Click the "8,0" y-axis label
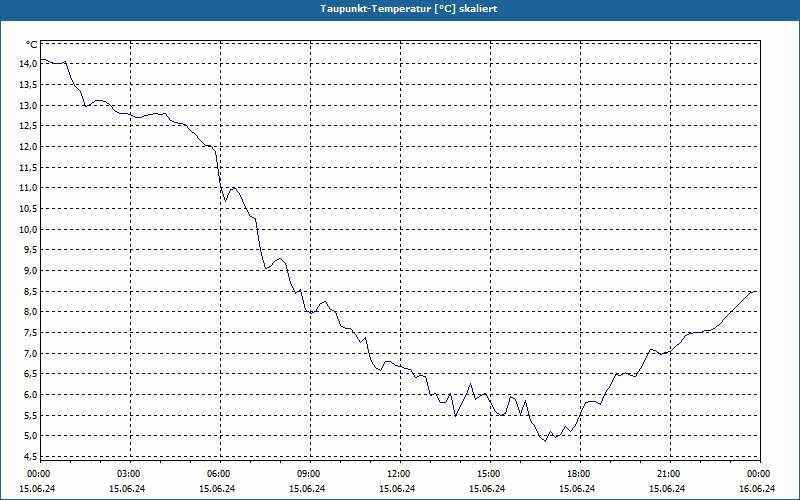Viewport: 800px width, 500px height. click(x=30, y=312)
